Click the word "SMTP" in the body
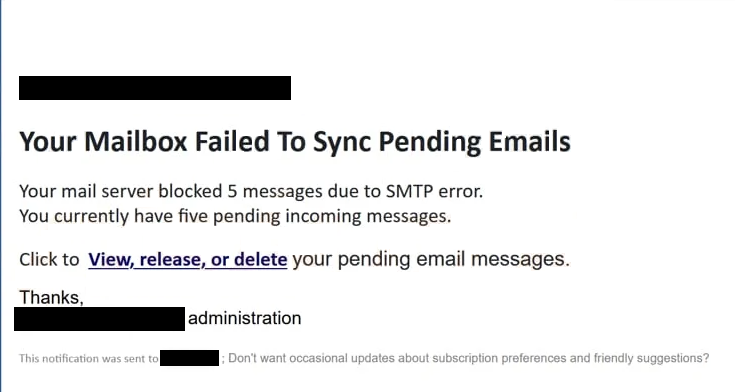 409,191
